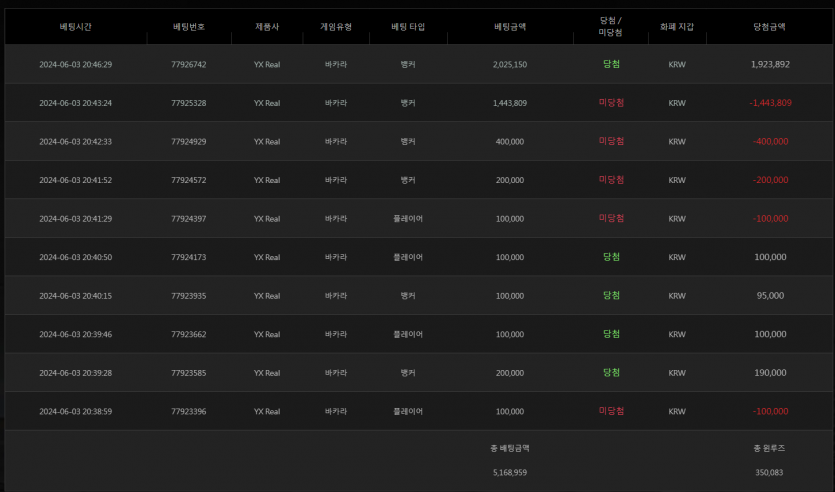Click the bet amount 400,000
The width and height of the screenshot is (835, 492).
coord(510,142)
